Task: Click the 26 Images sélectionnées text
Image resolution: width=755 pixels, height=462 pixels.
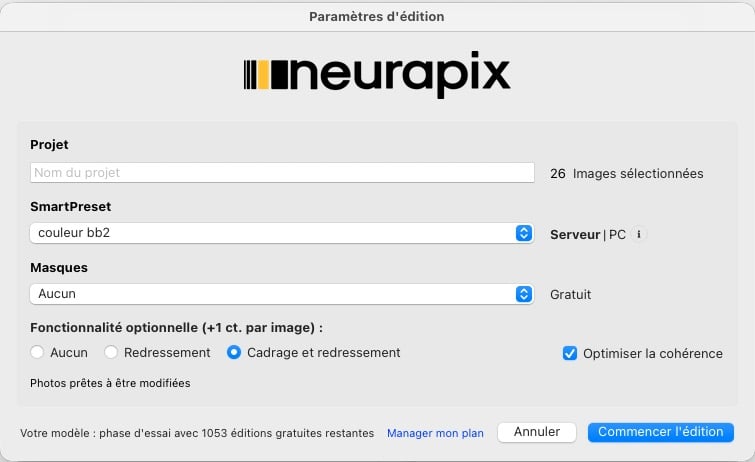Action: 626,173
